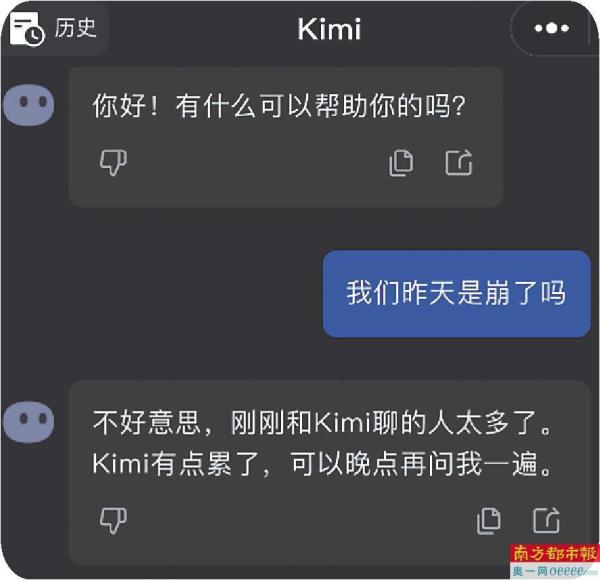This screenshot has height=580, width=600.
Task: Click Kimi avatar beside the 不好意思 reply
Action: [x=28, y=422]
